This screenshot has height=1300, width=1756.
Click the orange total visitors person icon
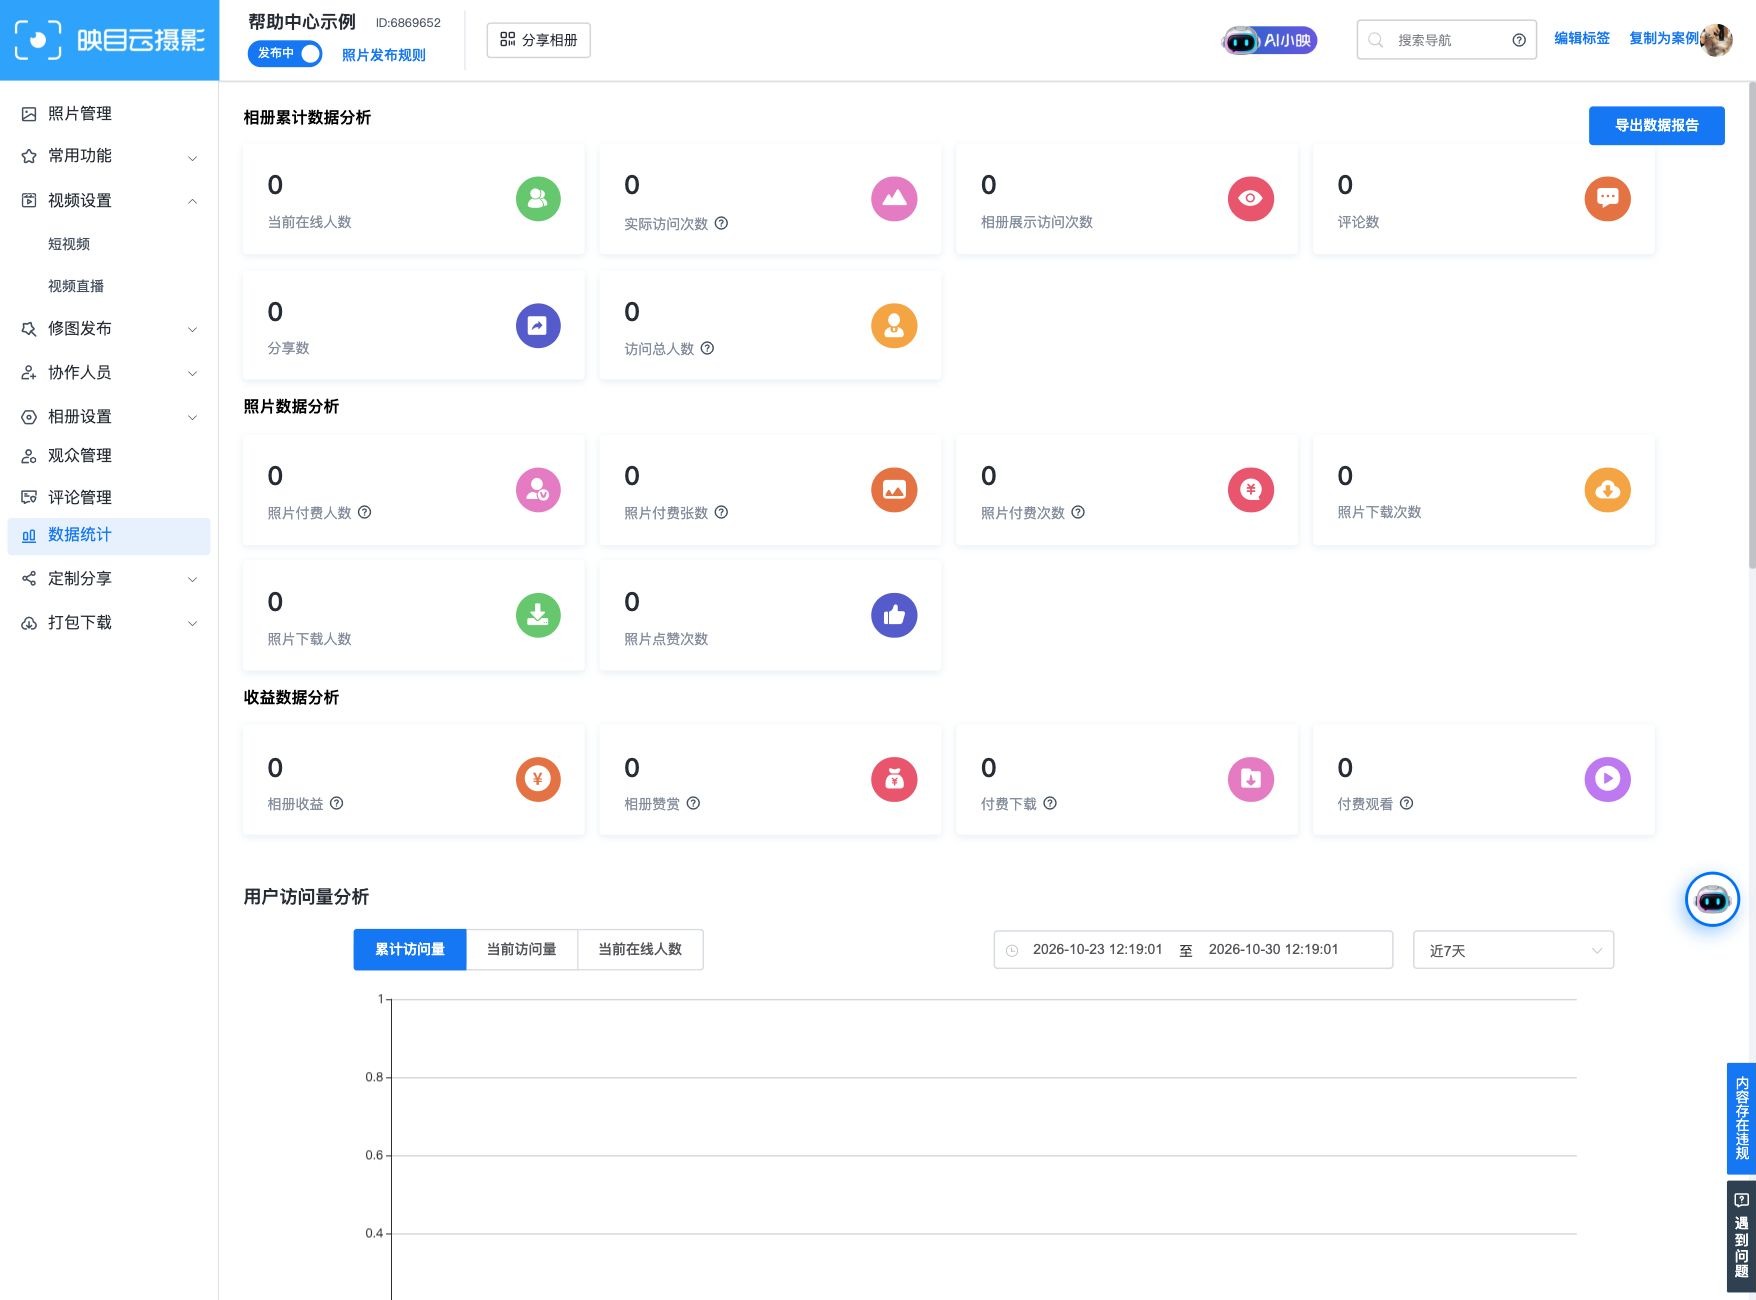tap(894, 325)
